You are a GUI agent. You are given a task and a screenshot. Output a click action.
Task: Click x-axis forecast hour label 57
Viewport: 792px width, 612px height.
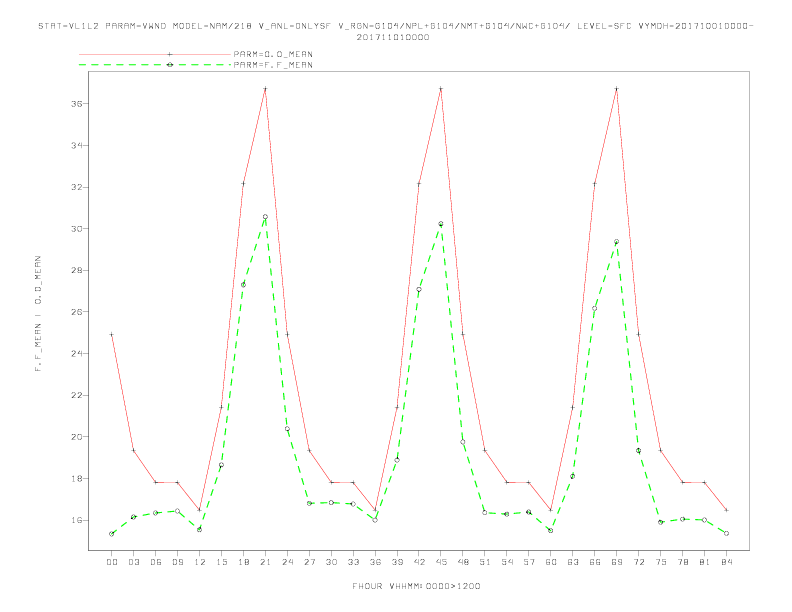[x=529, y=562]
